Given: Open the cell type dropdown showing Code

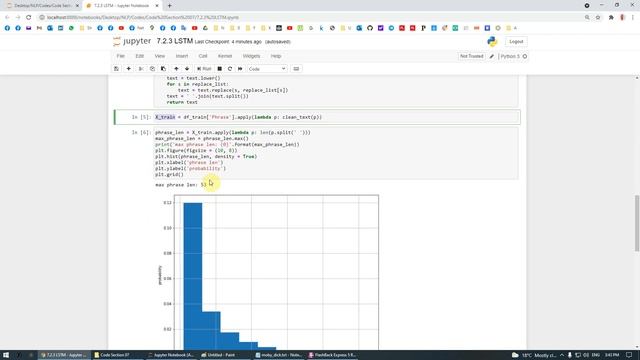Looking at the screenshot, I should pos(267,69).
